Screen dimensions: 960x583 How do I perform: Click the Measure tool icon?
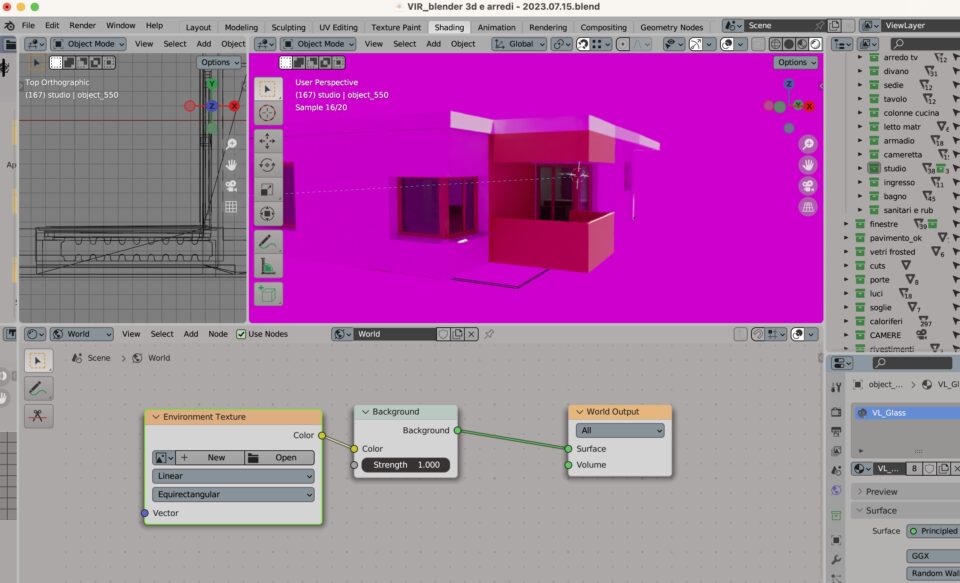267,266
